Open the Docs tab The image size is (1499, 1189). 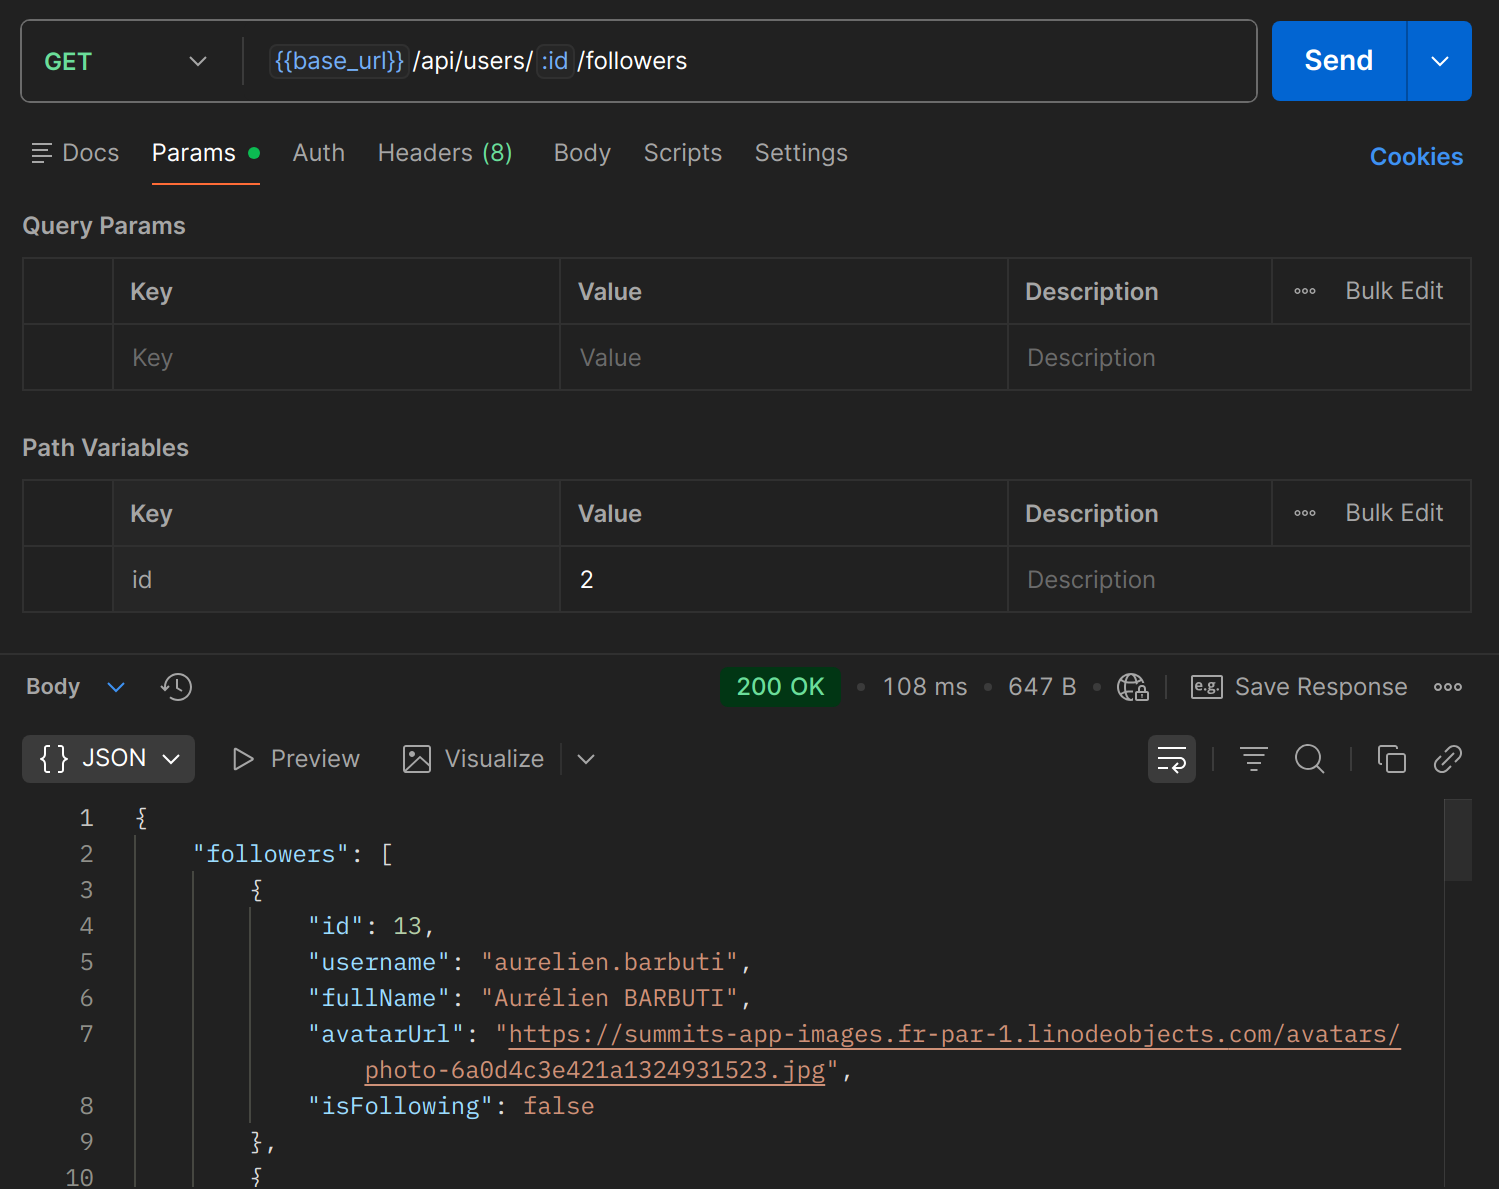[76, 153]
